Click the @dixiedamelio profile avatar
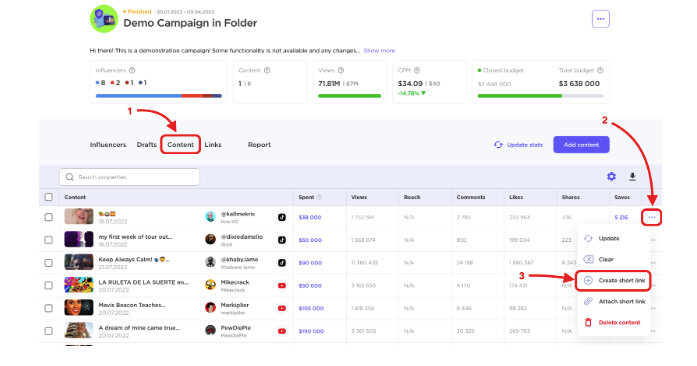This screenshot has height=366, width=697. click(x=210, y=240)
